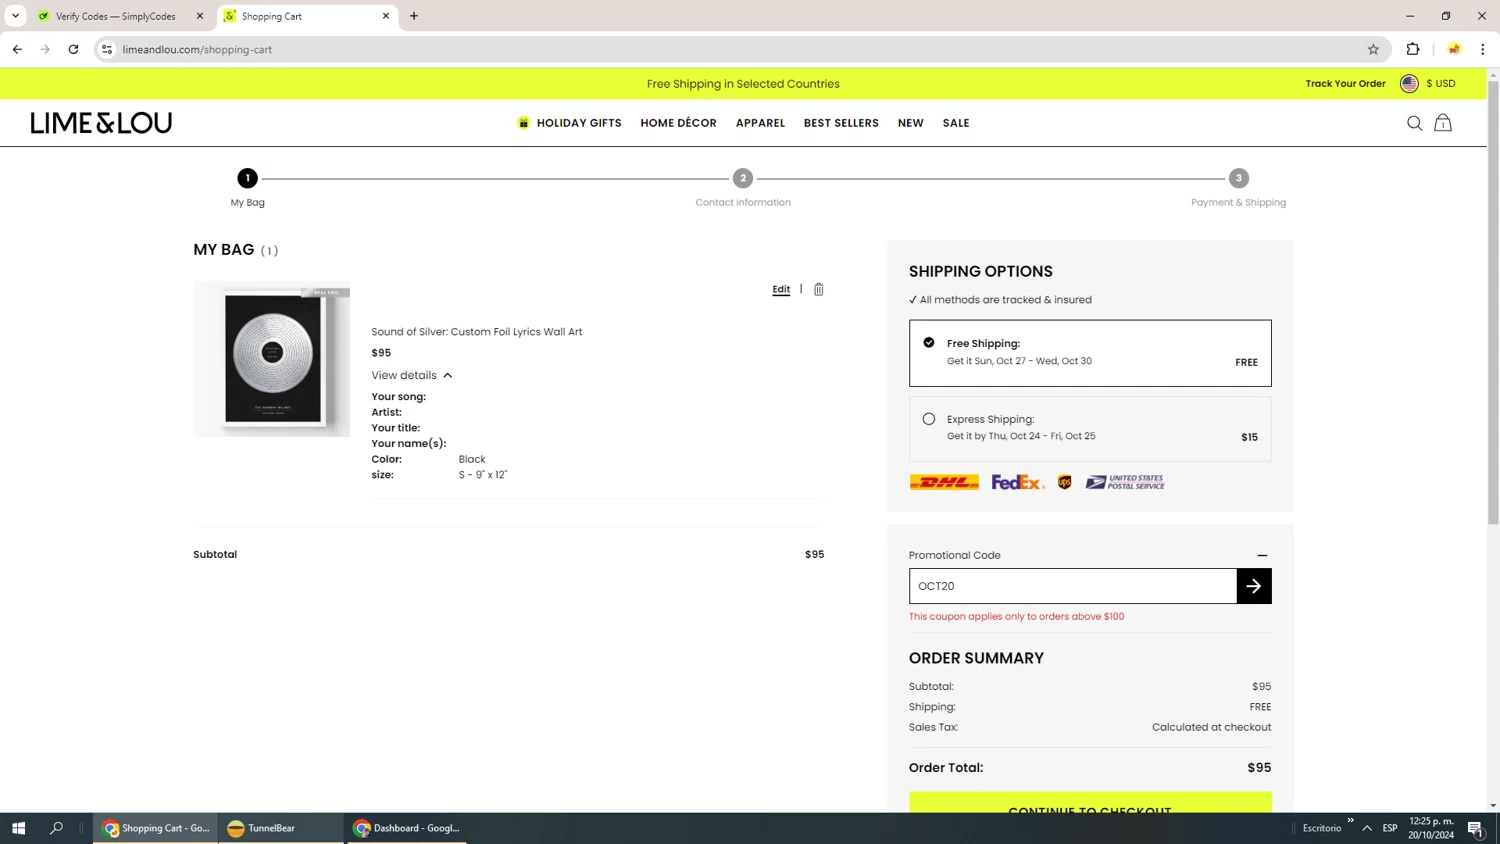Open the shopping bag icon in header

(x=1443, y=123)
